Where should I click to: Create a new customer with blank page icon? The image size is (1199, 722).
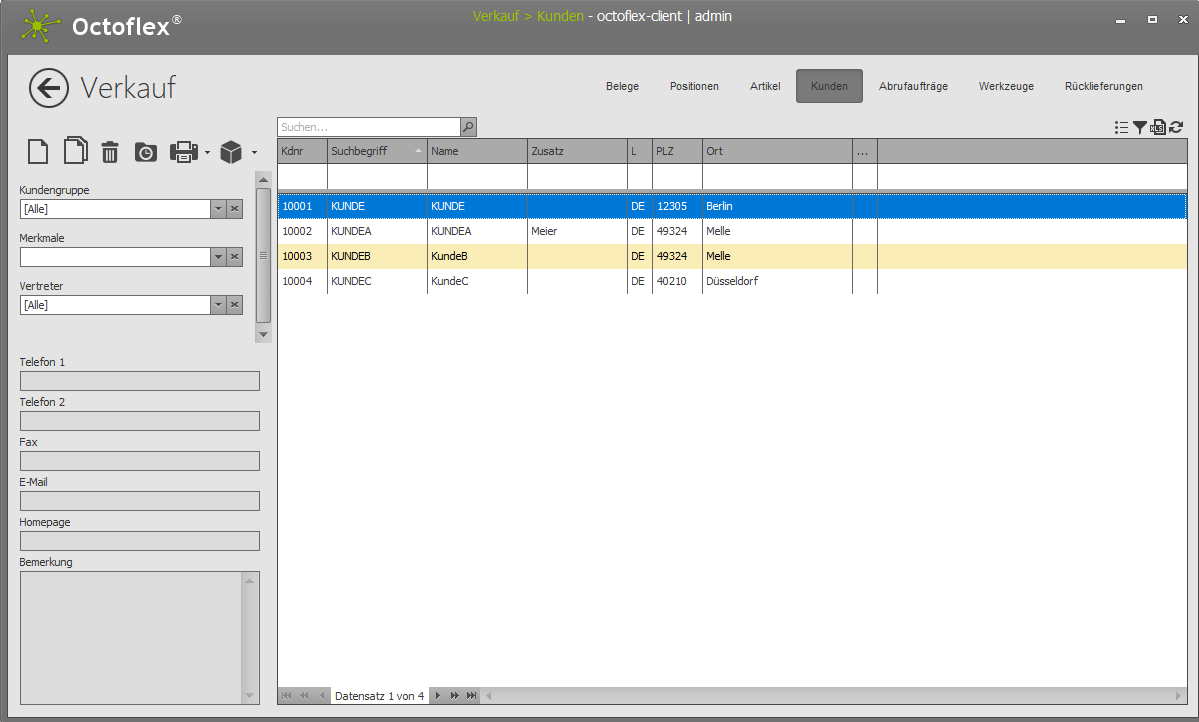point(37,152)
